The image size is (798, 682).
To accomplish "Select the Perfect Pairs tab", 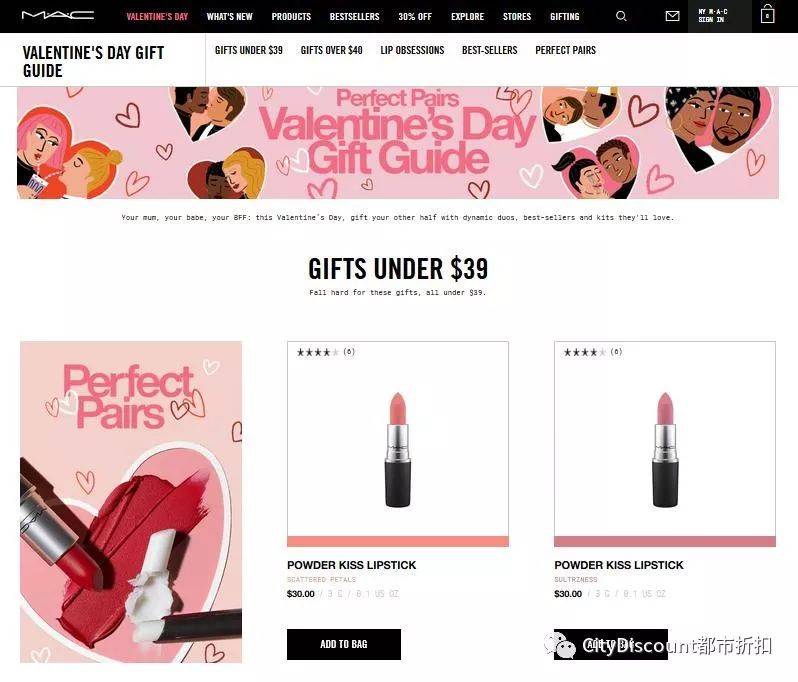I will [565, 50].
